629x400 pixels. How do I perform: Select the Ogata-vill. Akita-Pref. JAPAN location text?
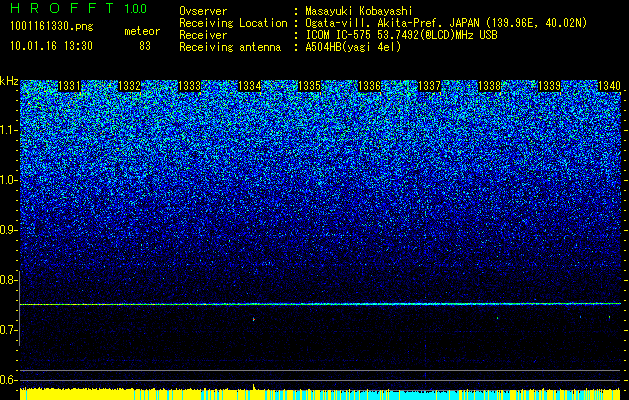(446, 23)
